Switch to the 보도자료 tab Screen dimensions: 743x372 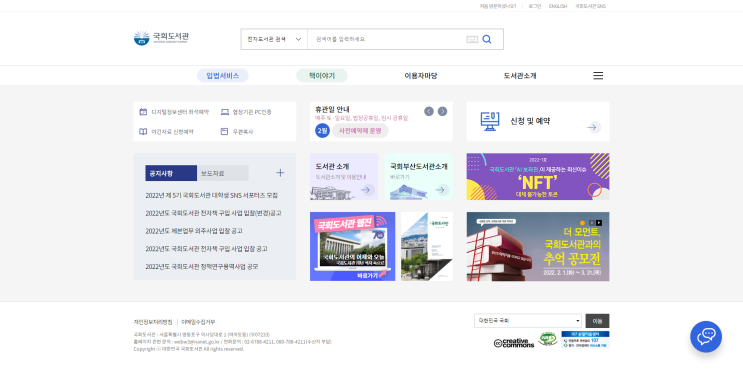coord(223,173)
